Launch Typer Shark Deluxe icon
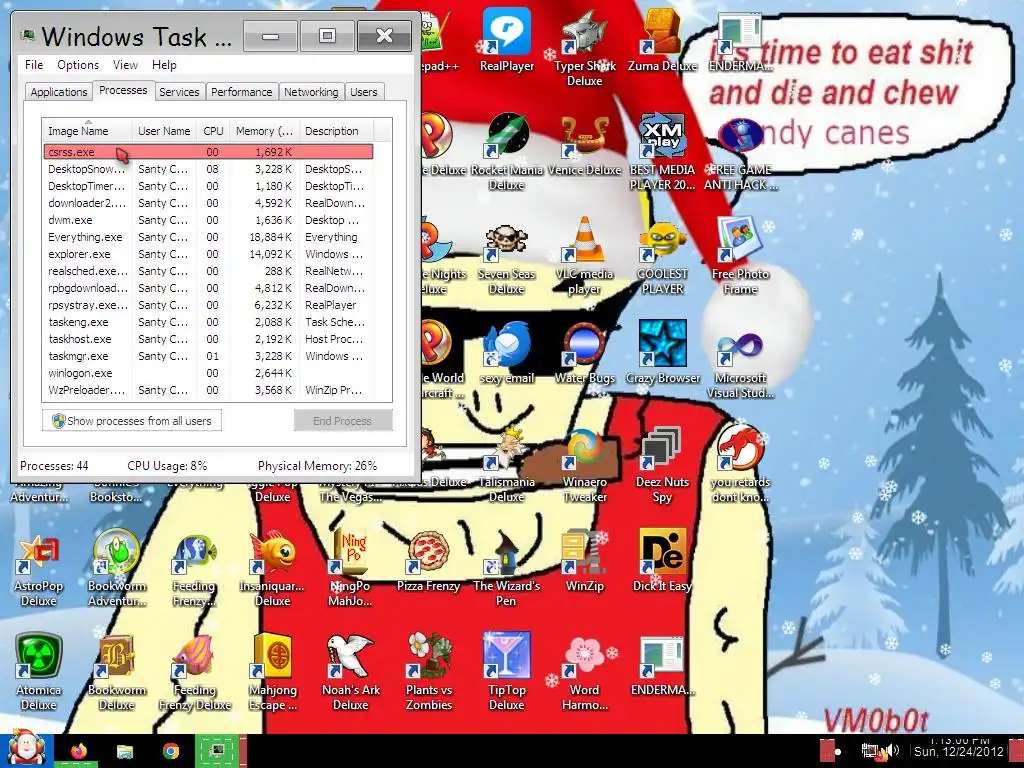Image resolution: width=1024 pixels, height=768 pixels. pyautogui.click(x=584, y=47)
